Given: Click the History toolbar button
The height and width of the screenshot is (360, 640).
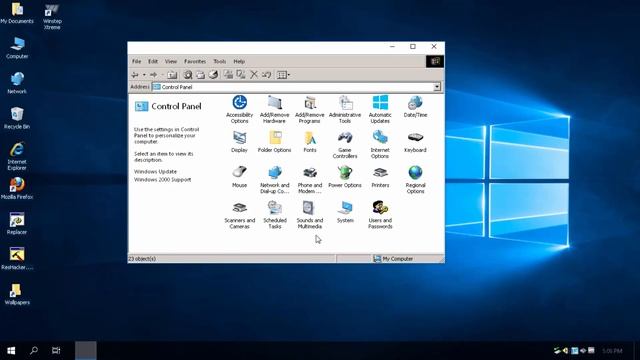Looking at the screenshot, I should click(x=213, y=75).
